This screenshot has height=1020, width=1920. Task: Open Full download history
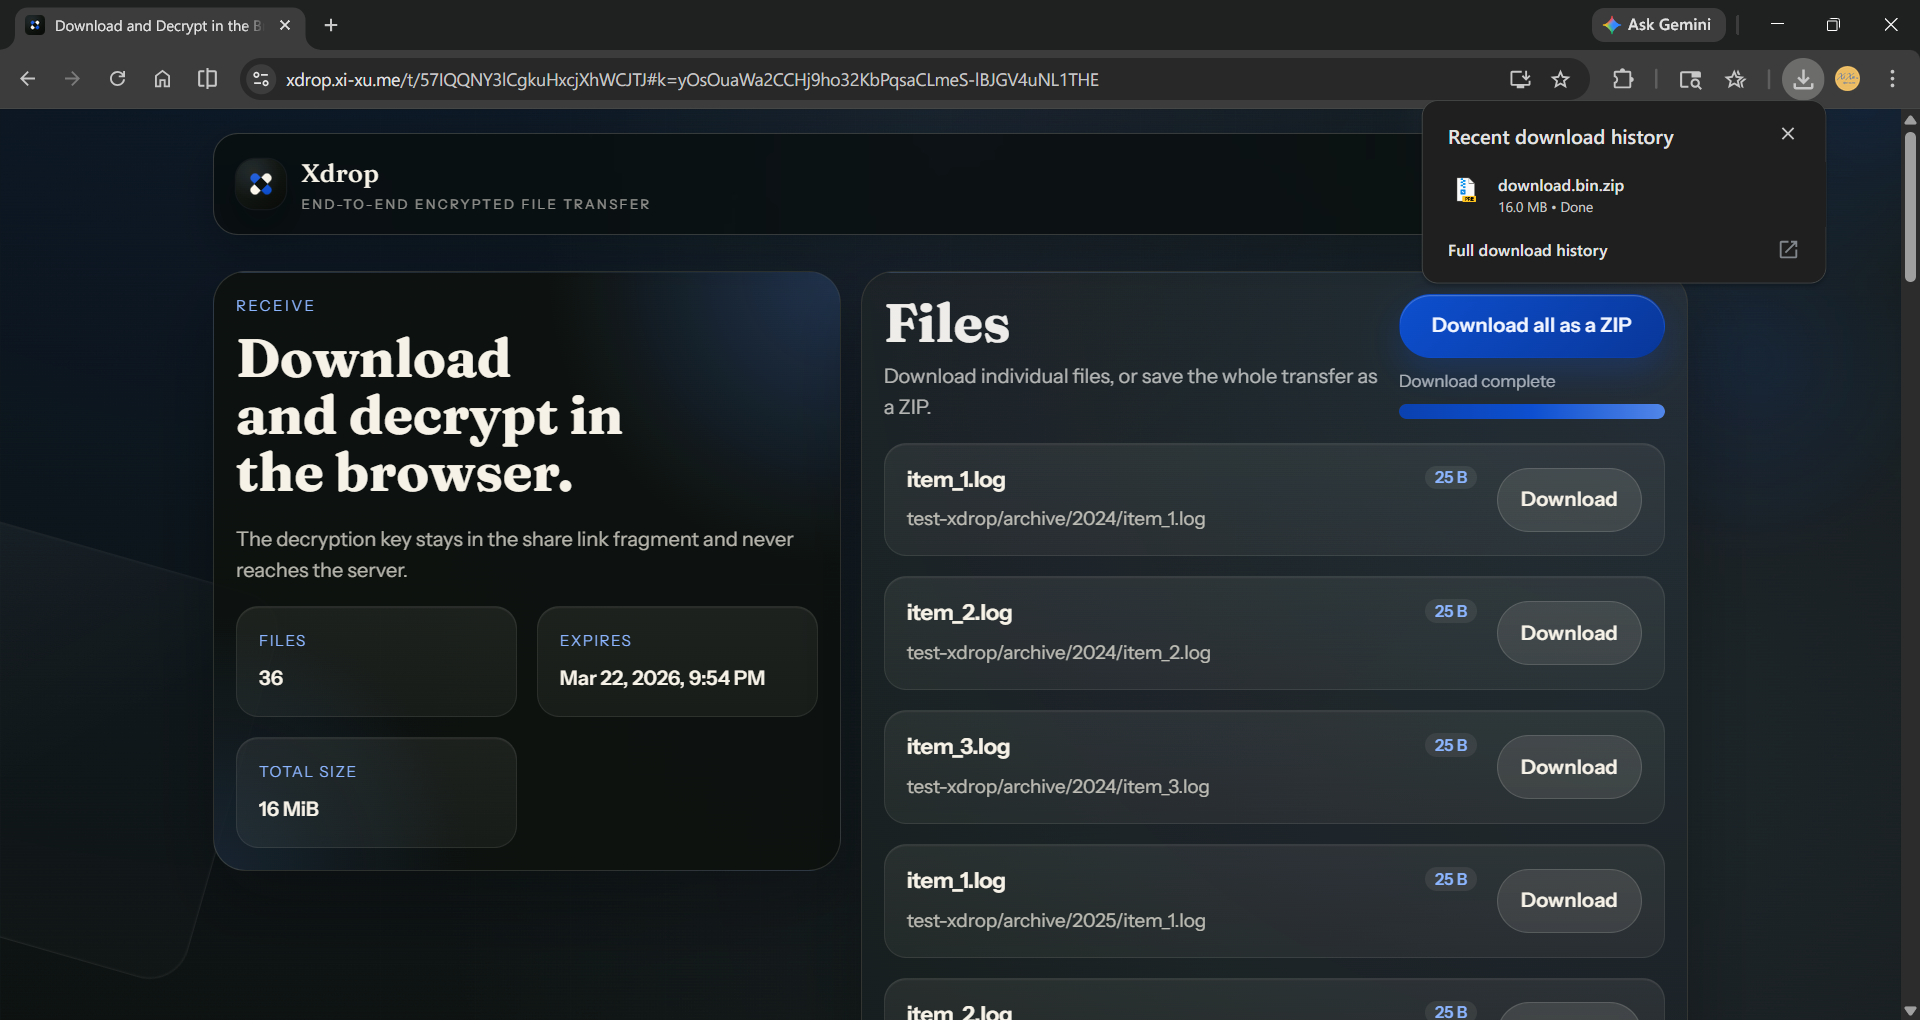point(1527,251)
